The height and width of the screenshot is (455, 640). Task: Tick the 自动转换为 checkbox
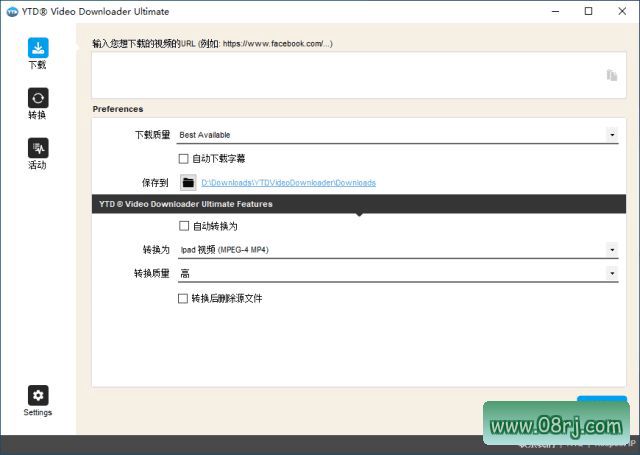184,226
